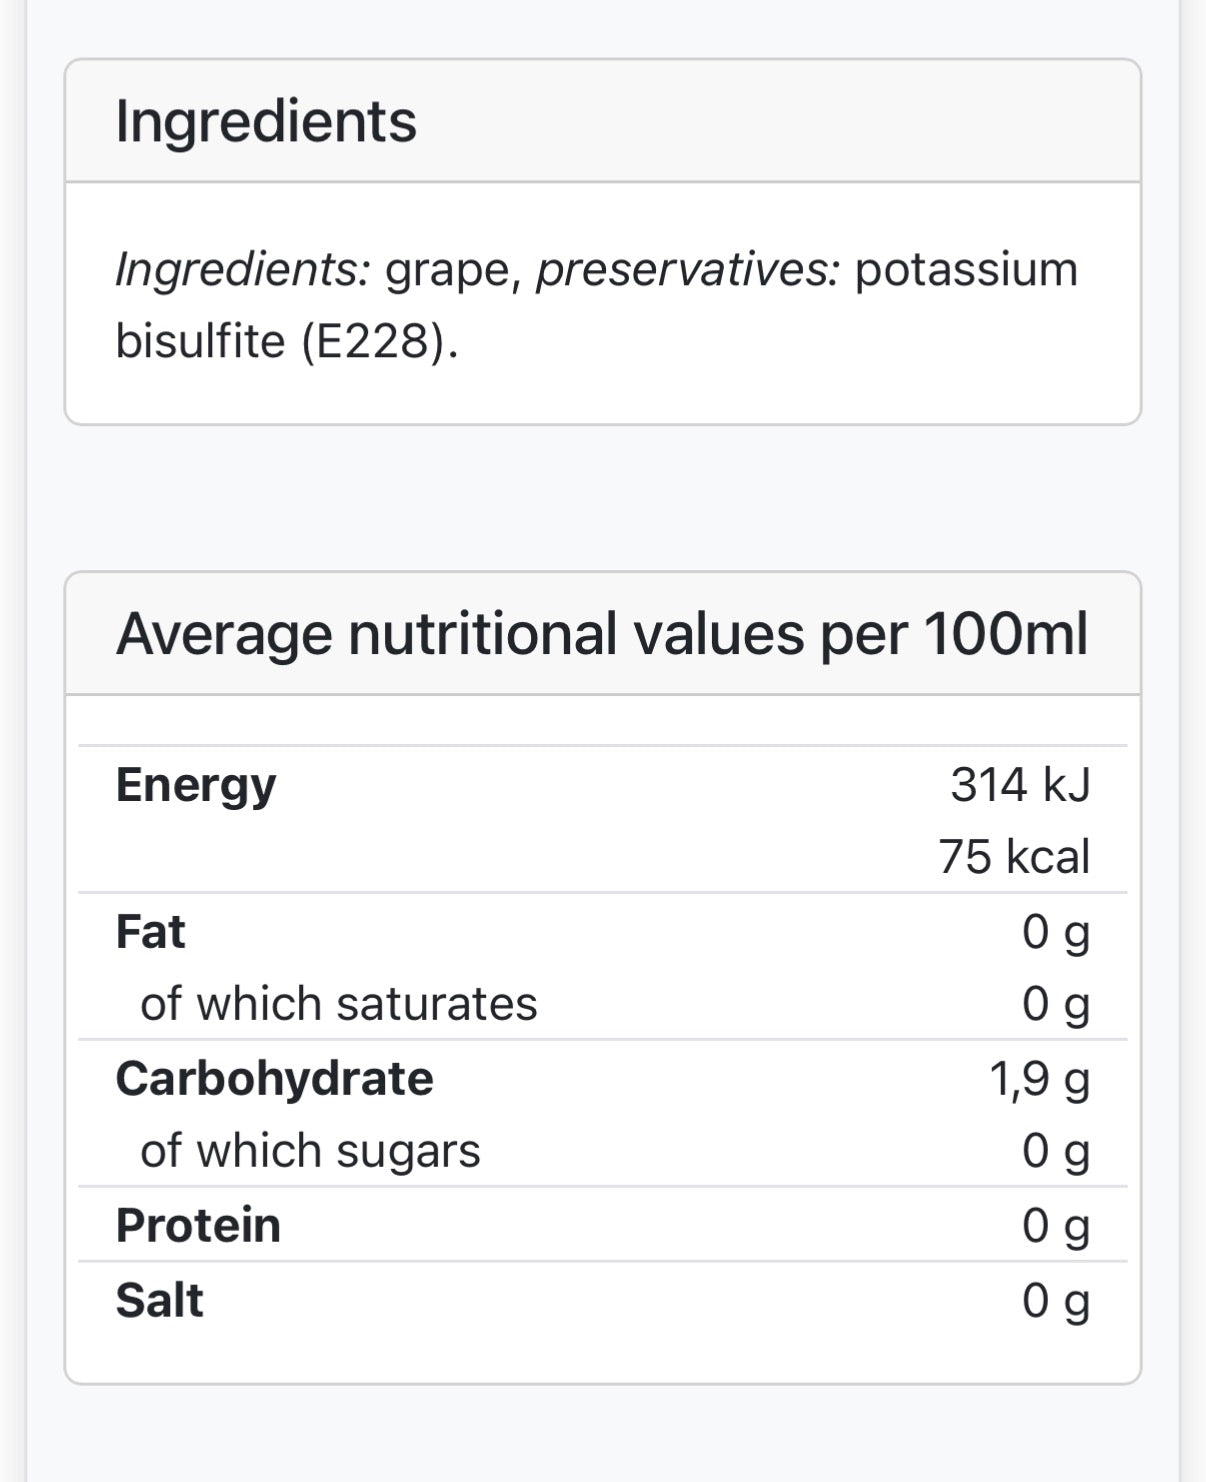Click the "of which sugars" label

pyautogui.click(x=310, y=1151)
